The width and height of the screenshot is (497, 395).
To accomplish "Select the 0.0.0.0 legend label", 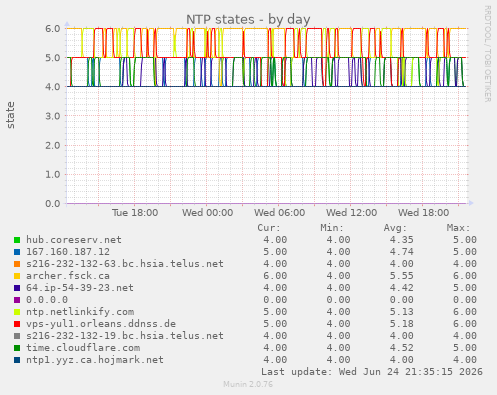I will 47,300.
